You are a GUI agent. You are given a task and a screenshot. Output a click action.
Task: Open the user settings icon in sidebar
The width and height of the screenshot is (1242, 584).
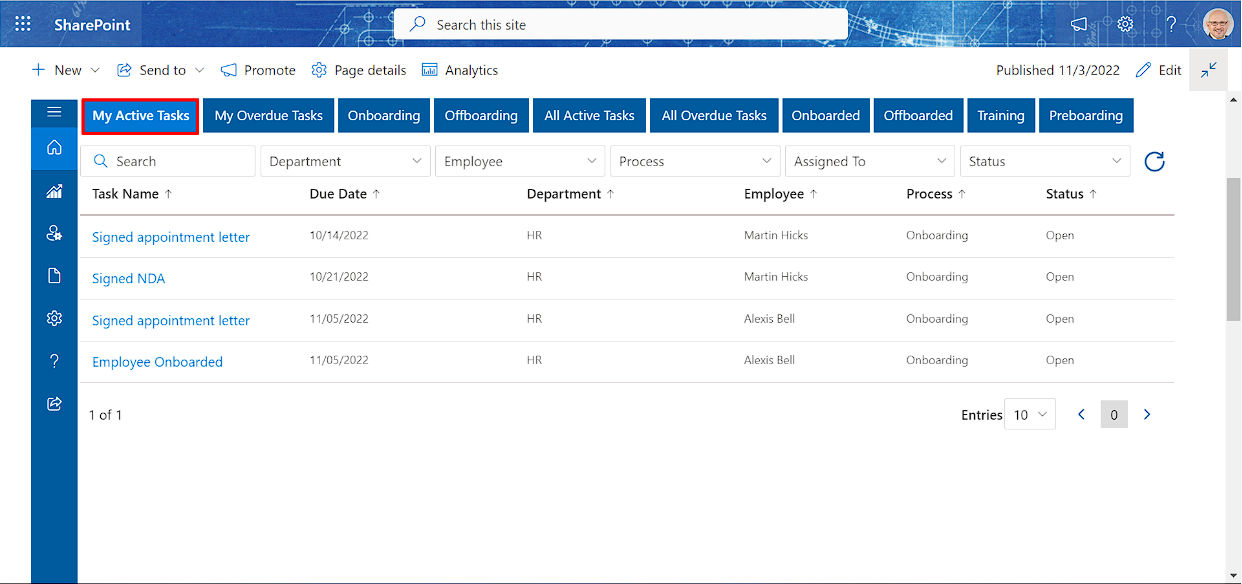point(53,232)
